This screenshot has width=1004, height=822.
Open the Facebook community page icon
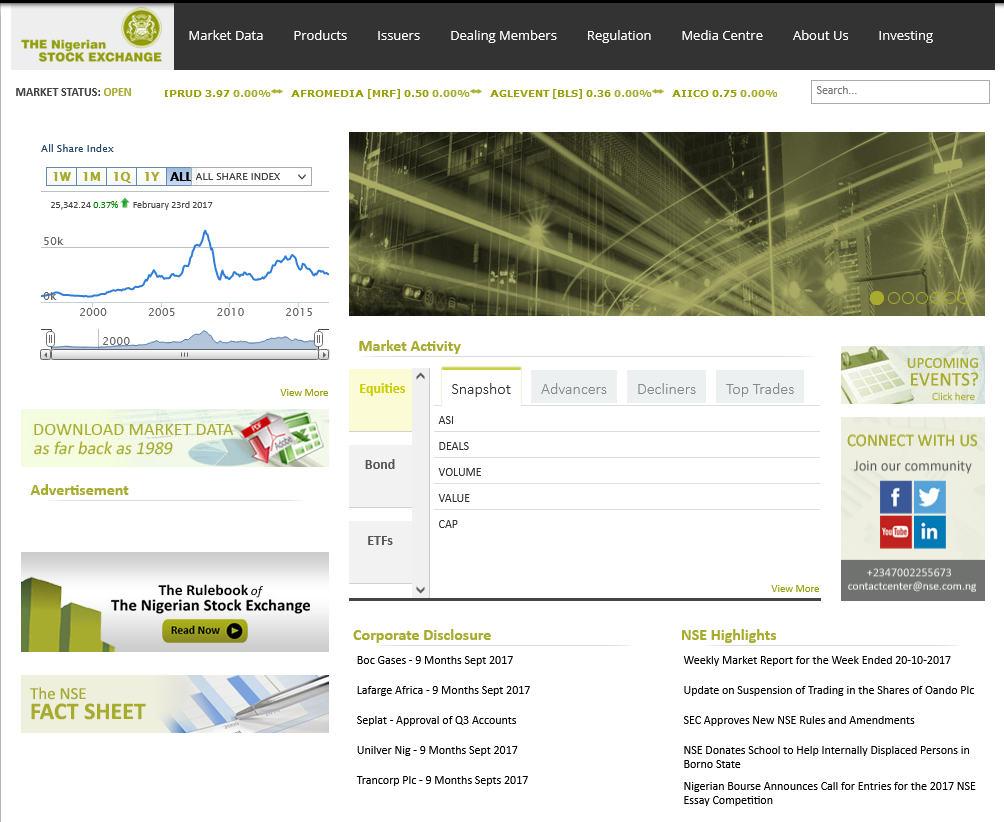coord(895,497)
